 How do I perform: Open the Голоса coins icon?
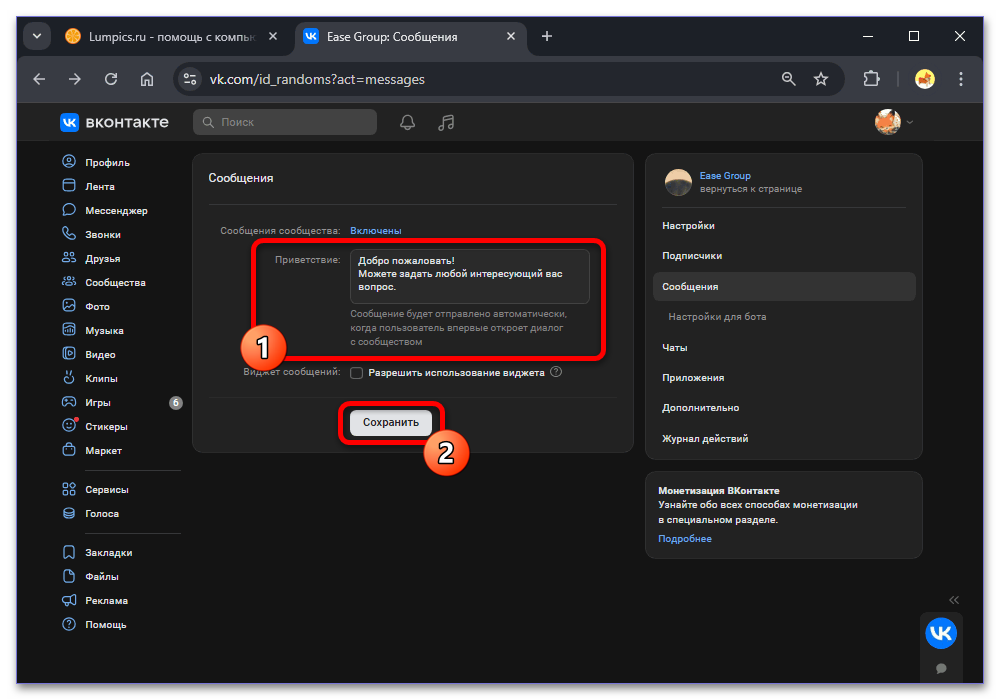tap(69, 513)
